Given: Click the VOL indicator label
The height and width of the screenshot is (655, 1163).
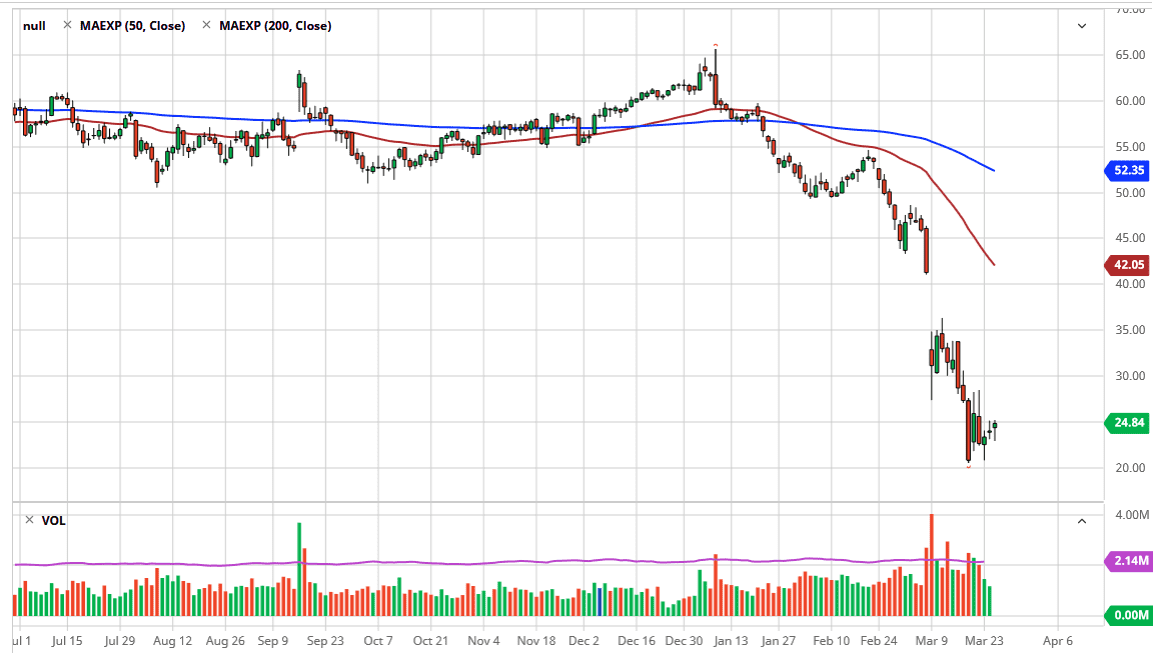Looking at the screenshot, I should [53, 520].
